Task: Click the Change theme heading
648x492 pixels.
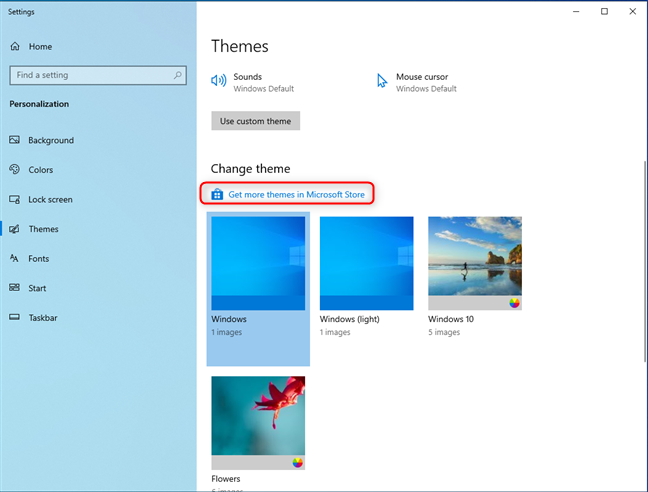Action: point(250,169)
